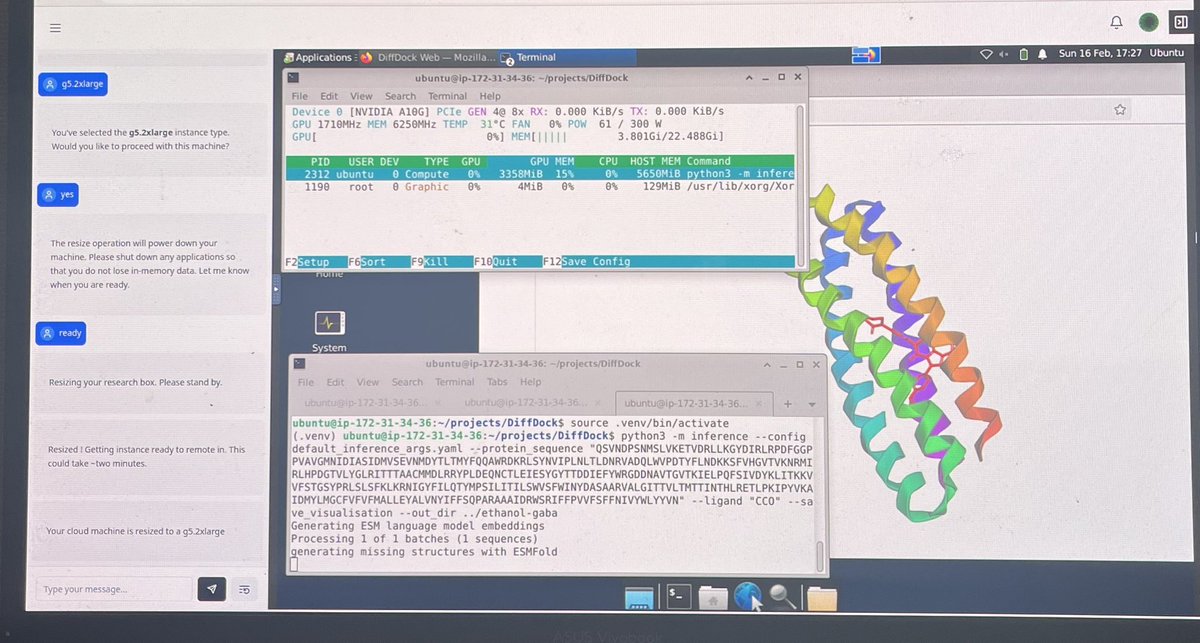Select the F6 Sort option
1200x643 pixels.
(367, 262)
